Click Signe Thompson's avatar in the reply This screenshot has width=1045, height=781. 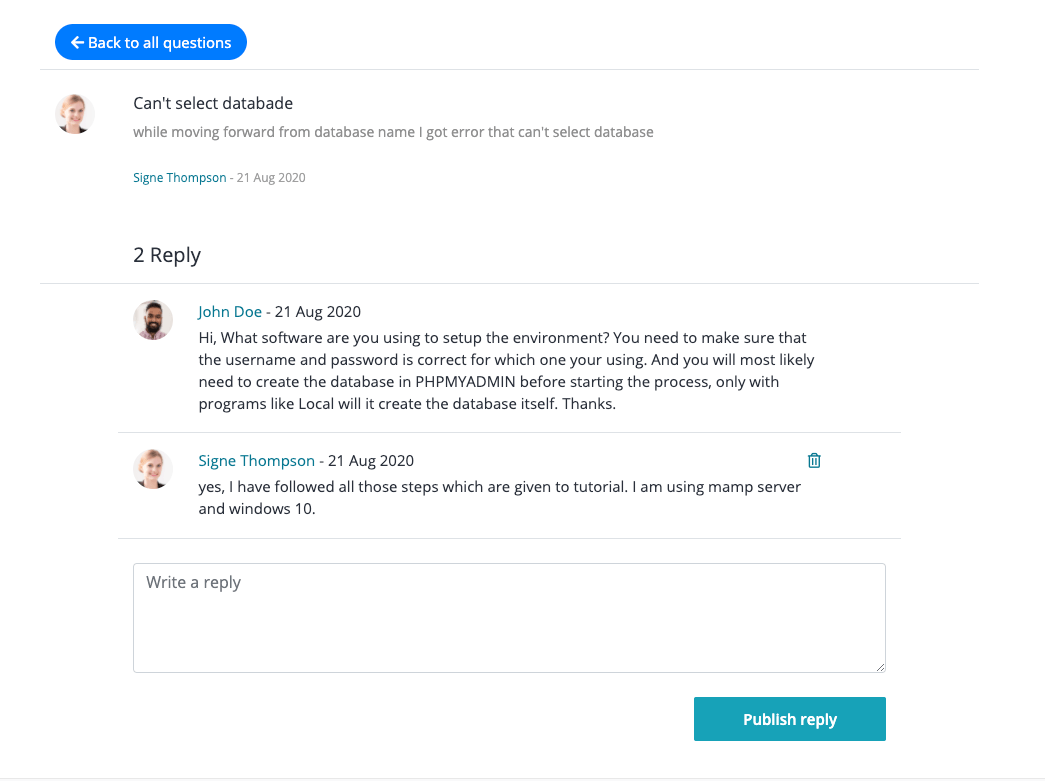coord(153,469)
